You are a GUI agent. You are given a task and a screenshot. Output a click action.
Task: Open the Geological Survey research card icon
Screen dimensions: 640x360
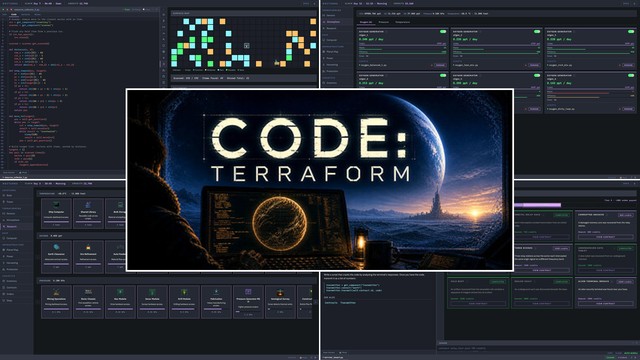tap(280, 292)
